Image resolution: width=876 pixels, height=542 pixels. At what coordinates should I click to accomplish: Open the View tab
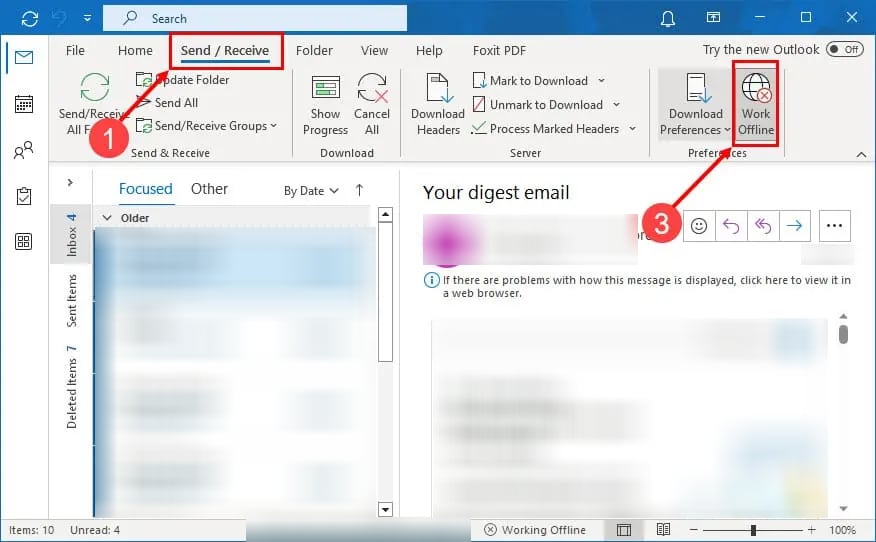[374, 51]
